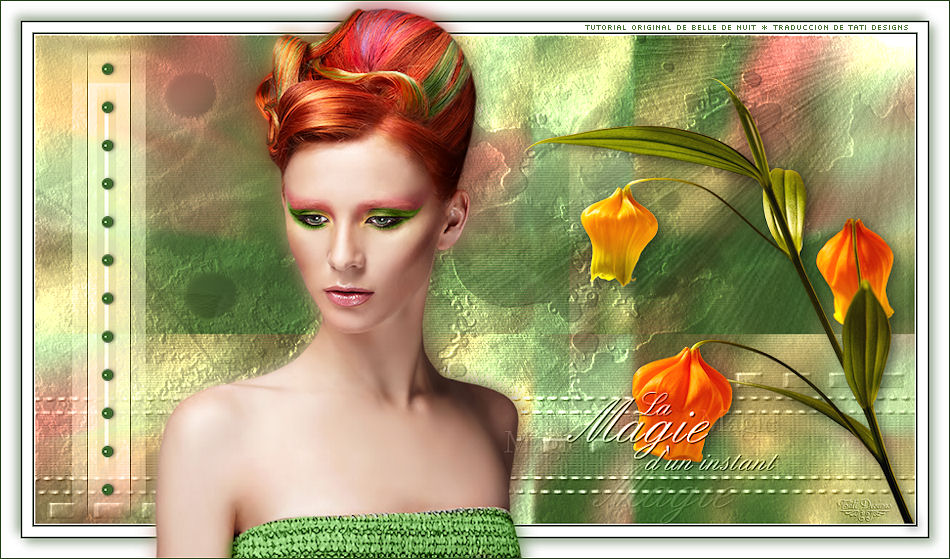
Task: Click the faded reddish circle in the upper-left background
Action: tap(190, 95)
